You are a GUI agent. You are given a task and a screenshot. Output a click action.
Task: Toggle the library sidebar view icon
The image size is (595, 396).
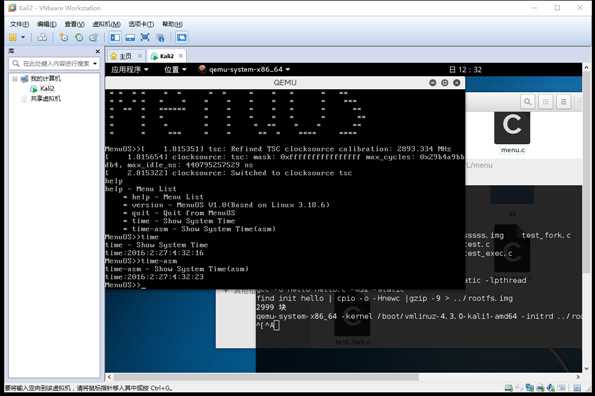tap(115, 37)
